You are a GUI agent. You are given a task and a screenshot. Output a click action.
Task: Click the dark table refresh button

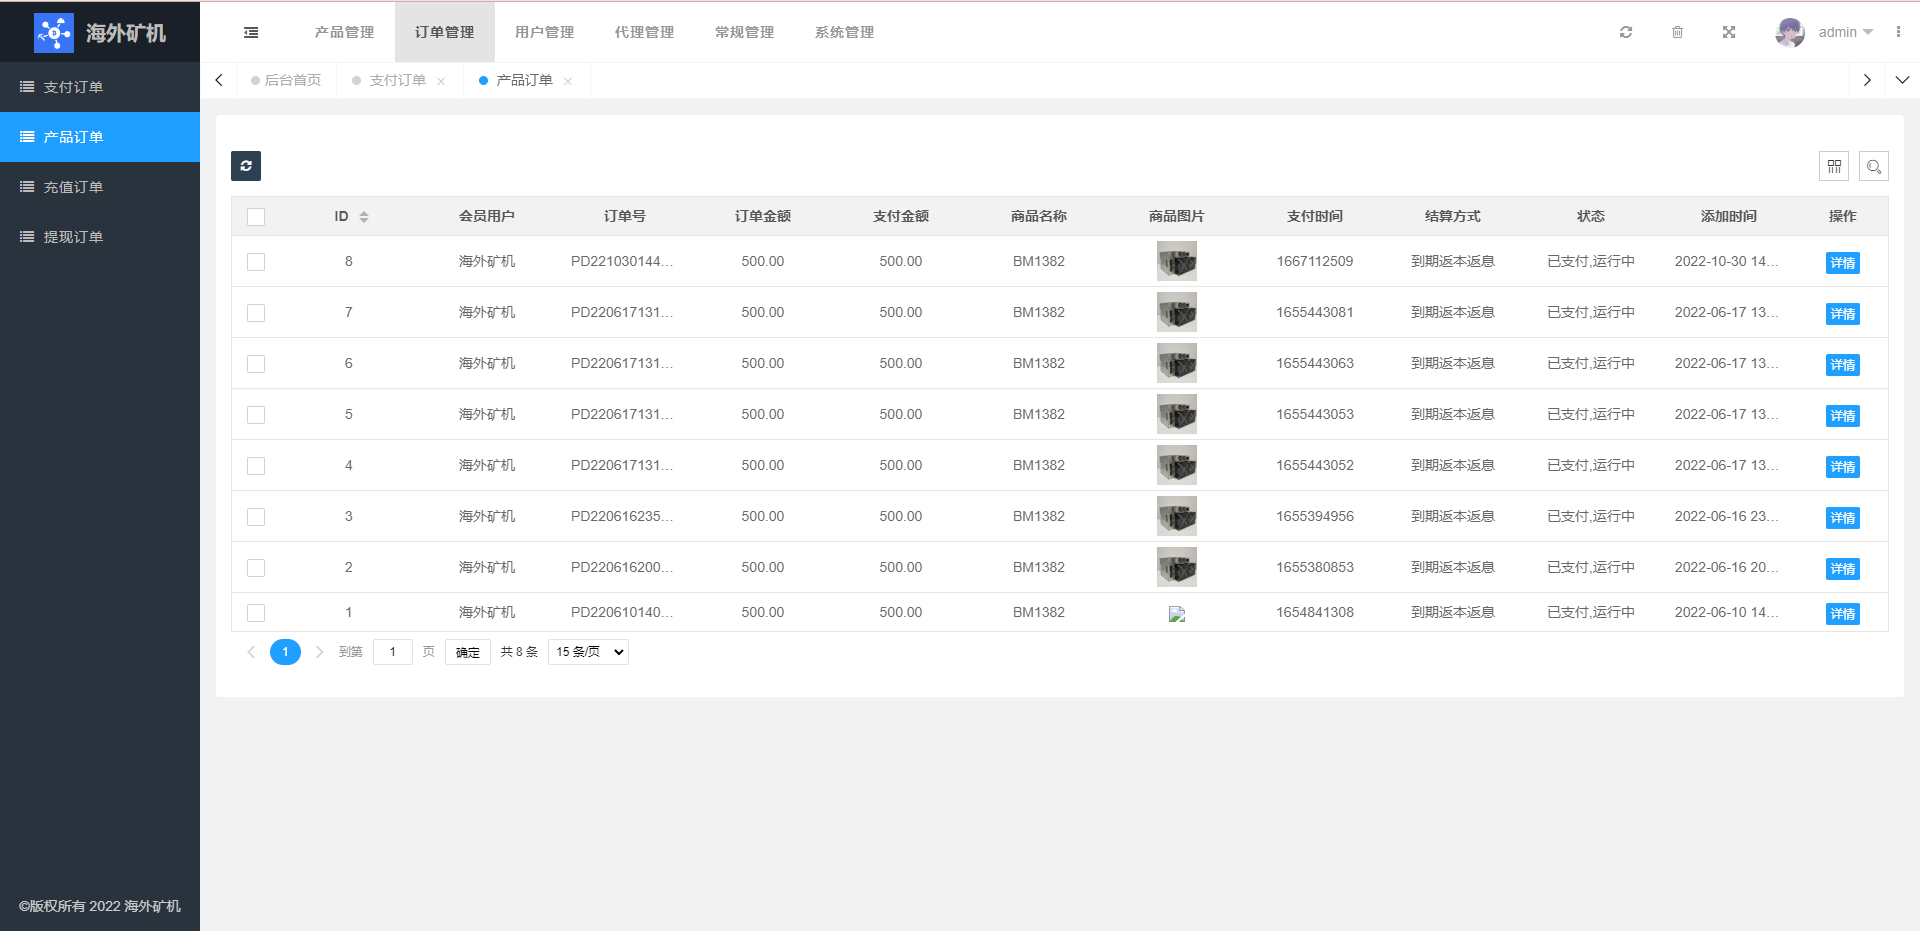point(246,166)
